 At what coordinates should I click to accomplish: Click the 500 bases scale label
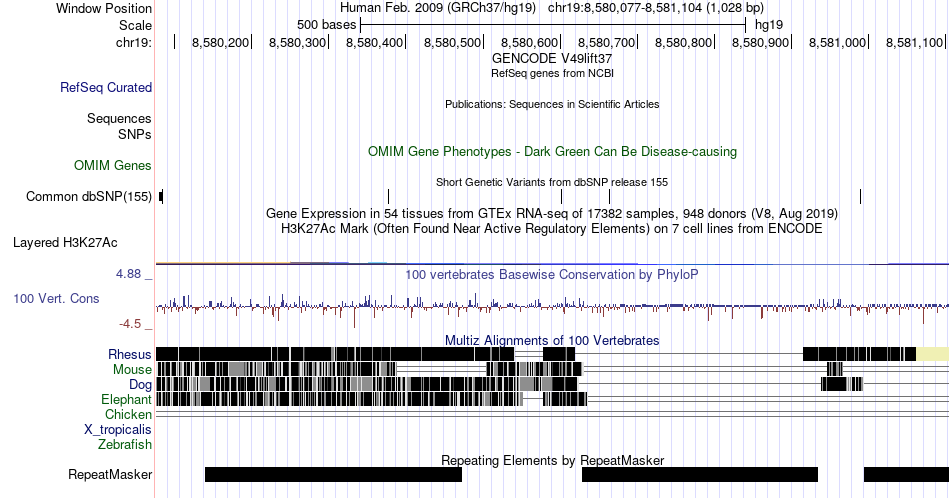[327, 25]
